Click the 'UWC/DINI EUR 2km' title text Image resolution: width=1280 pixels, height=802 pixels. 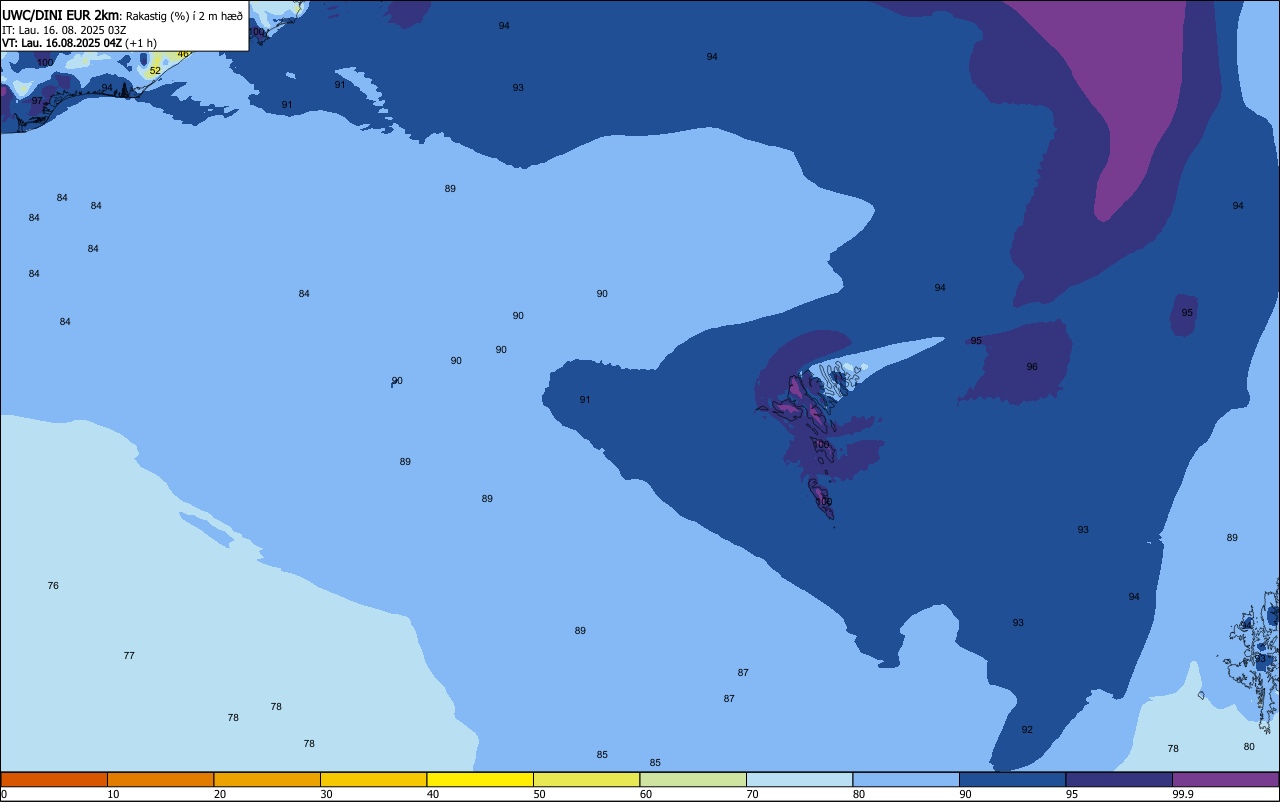(x=61, y=15)
